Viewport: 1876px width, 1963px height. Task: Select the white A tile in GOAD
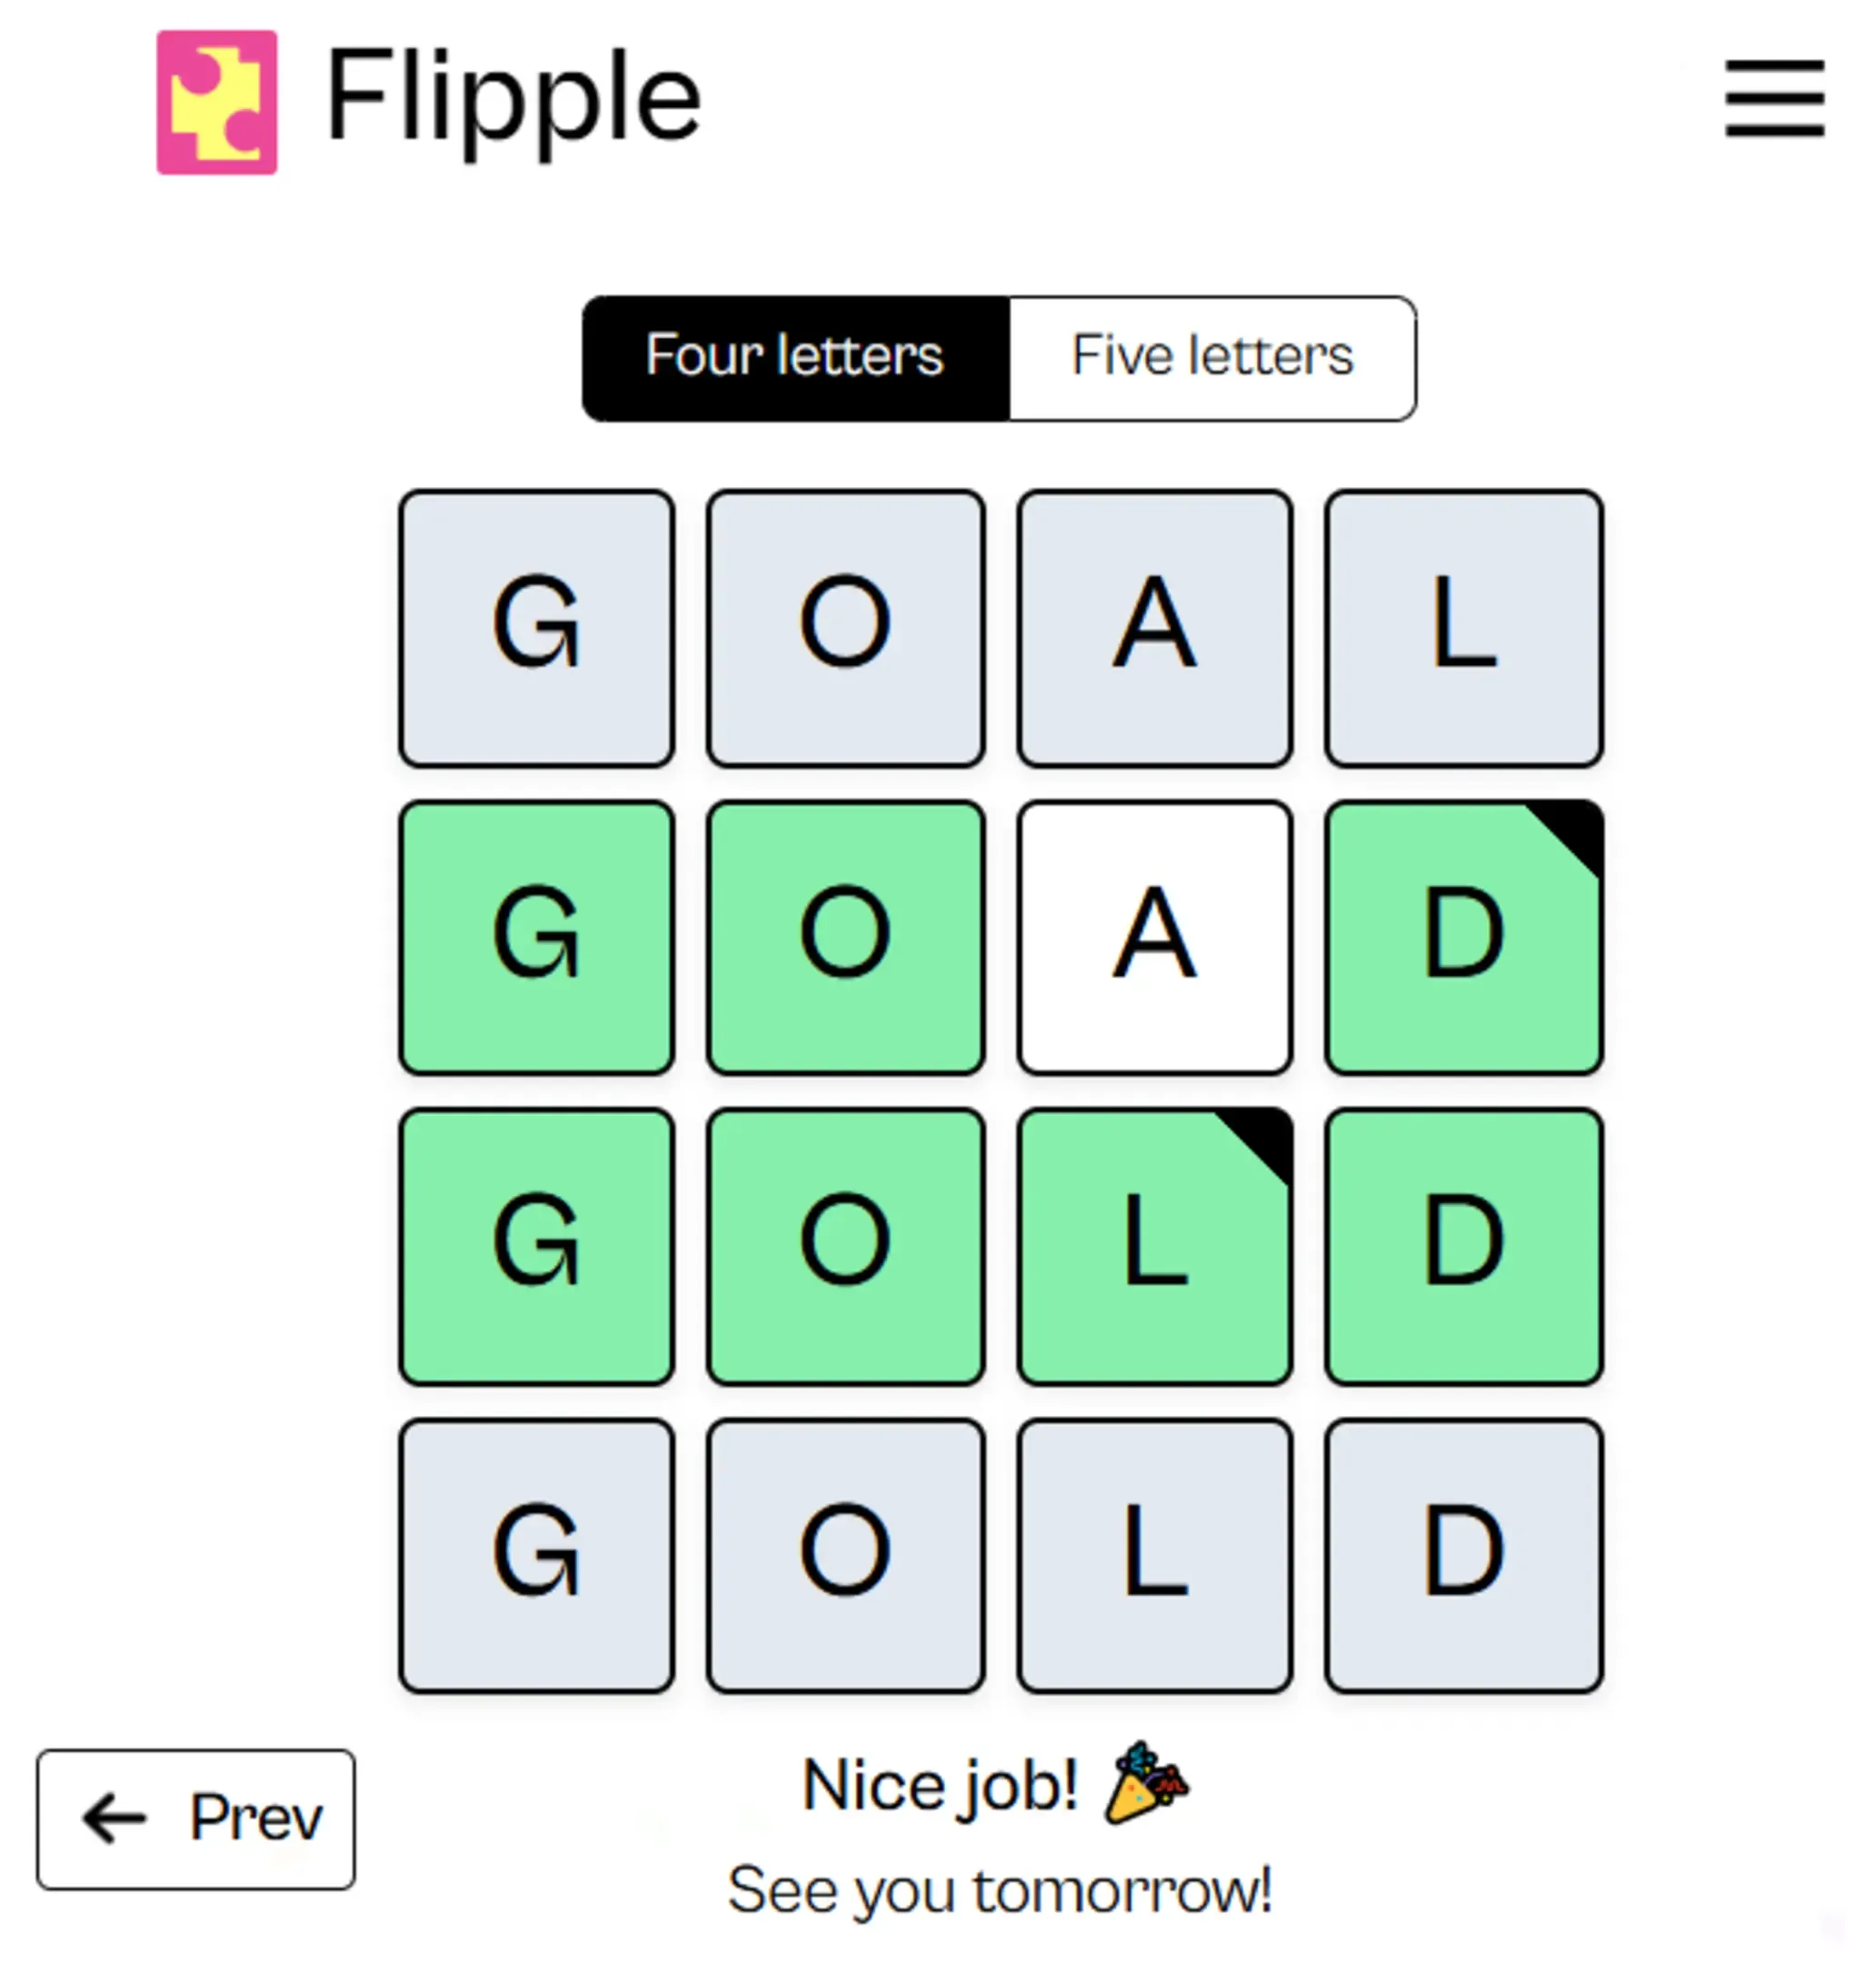pos(1155,937)
